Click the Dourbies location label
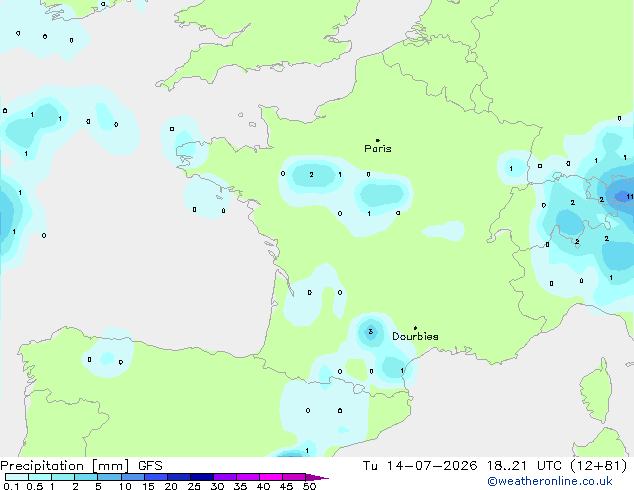Screen dimensions: 634x490 (x=415, y=336)
